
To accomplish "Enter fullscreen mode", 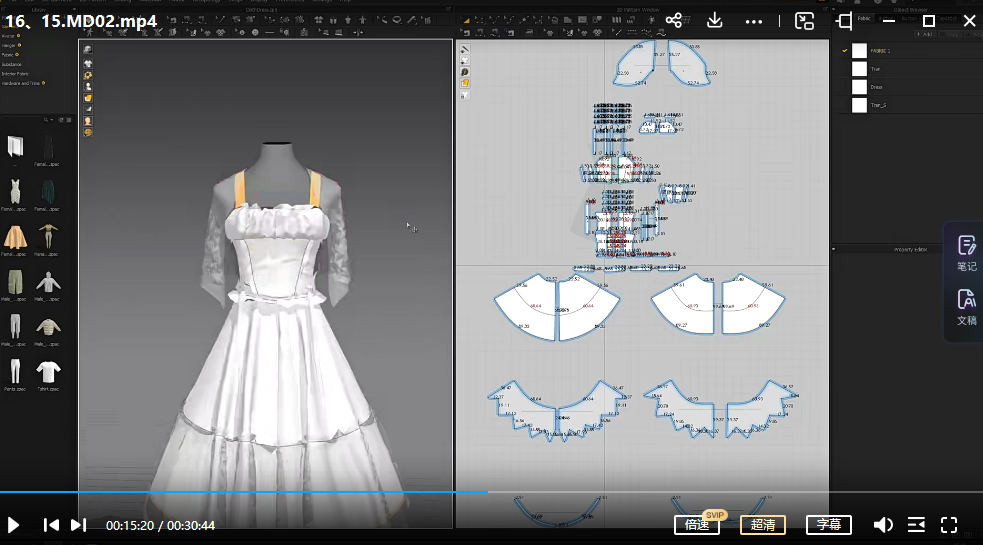I will pyautogui.click(x=949, y=525).
